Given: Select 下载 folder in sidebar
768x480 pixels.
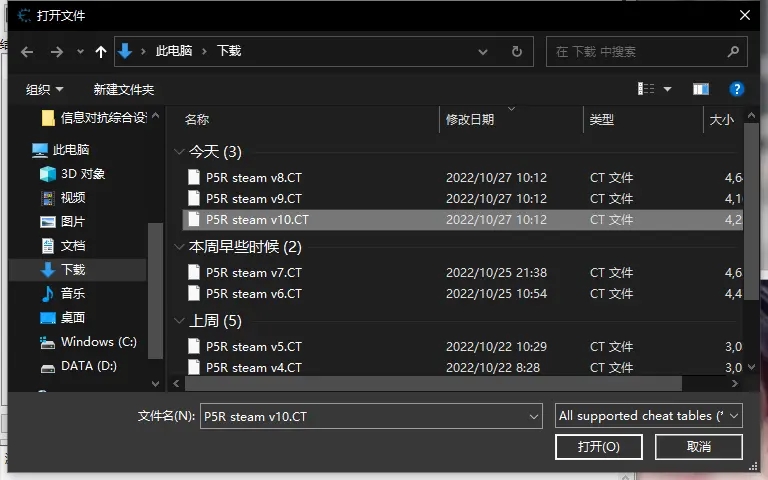Looking at the screenshot, I should click(x=77, y=269).
